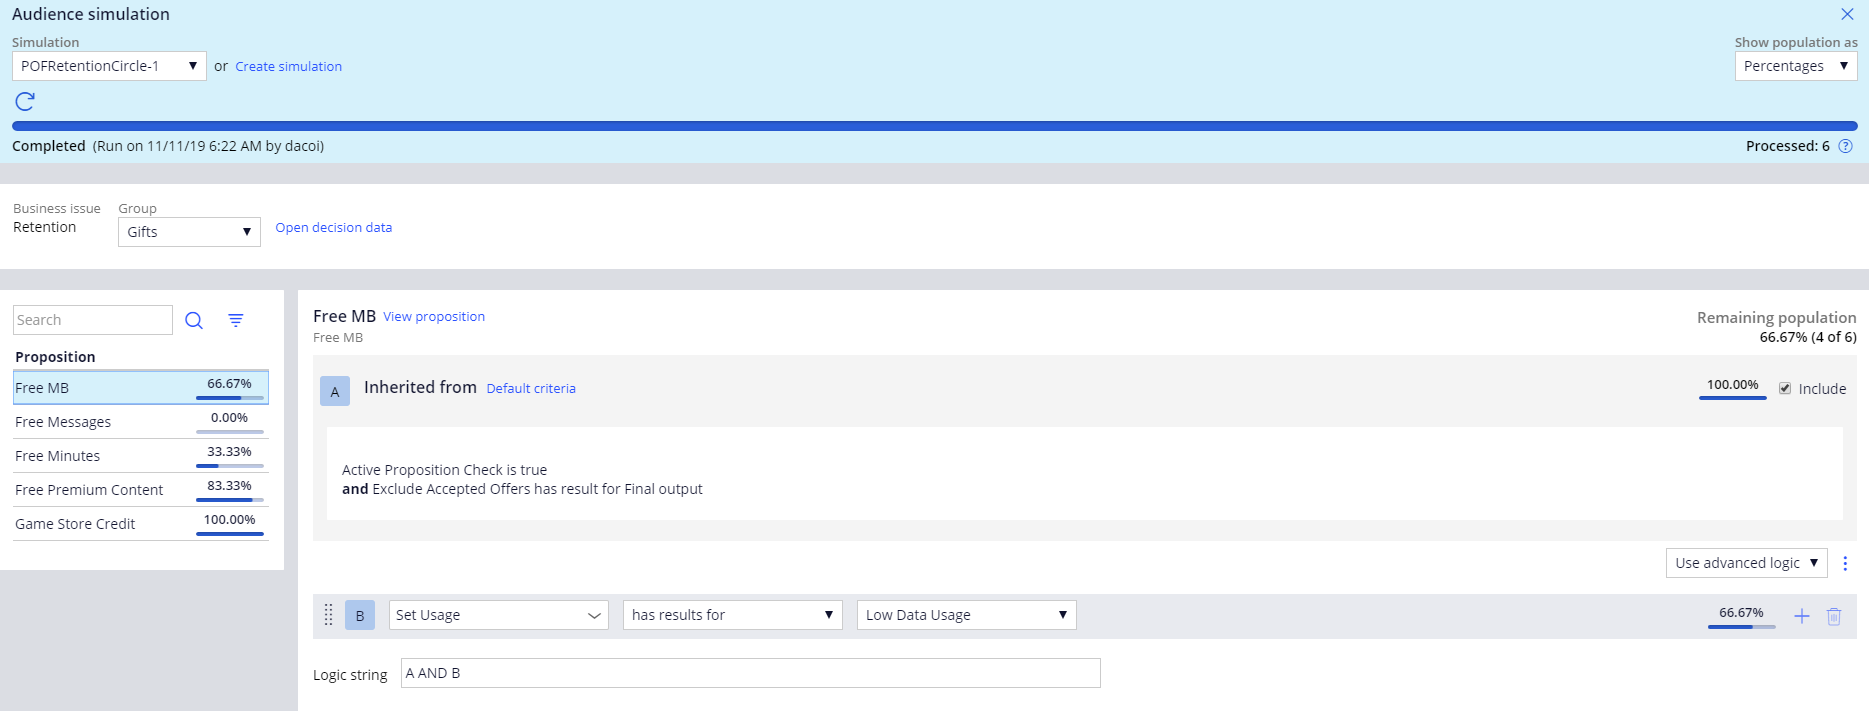1869x711 pixels.
Task: Click the refresh simulation icon
Action: tap(25, 101)
